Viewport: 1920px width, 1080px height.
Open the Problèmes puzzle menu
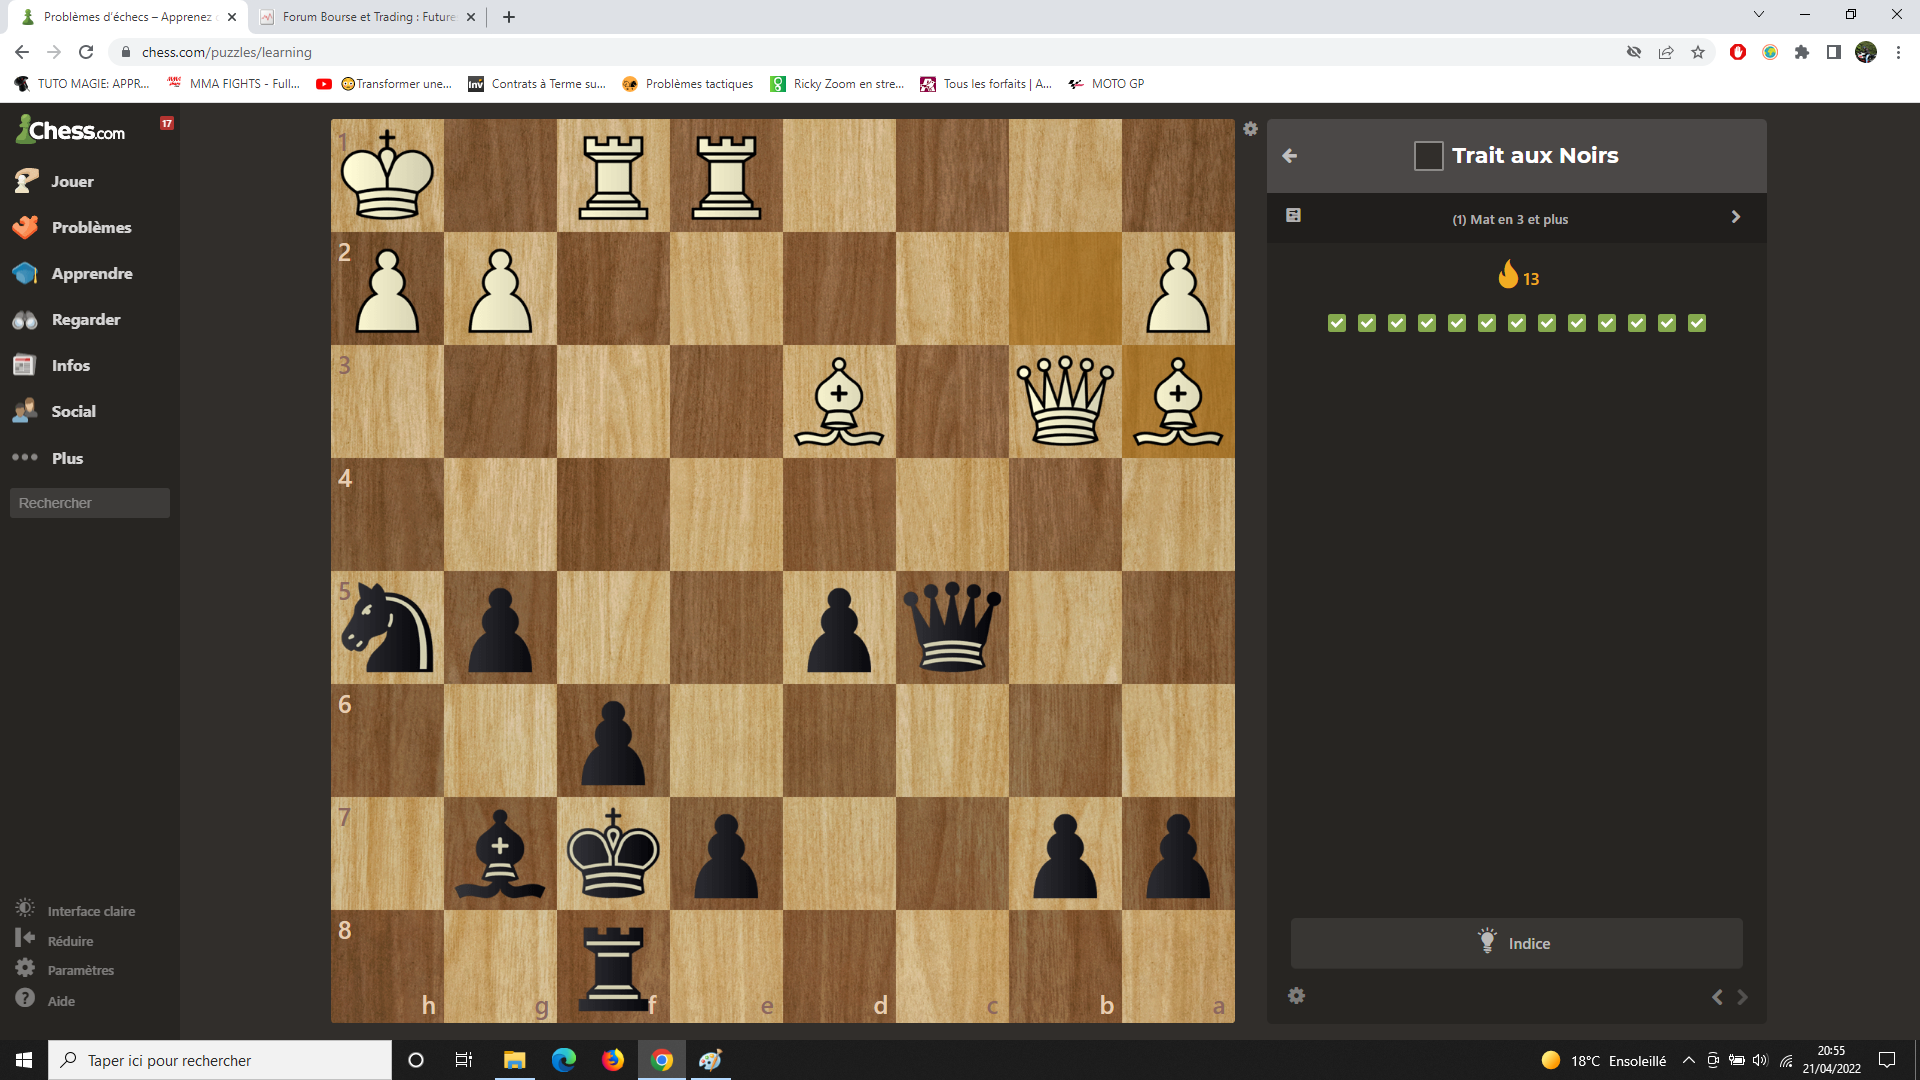(90, 228)
